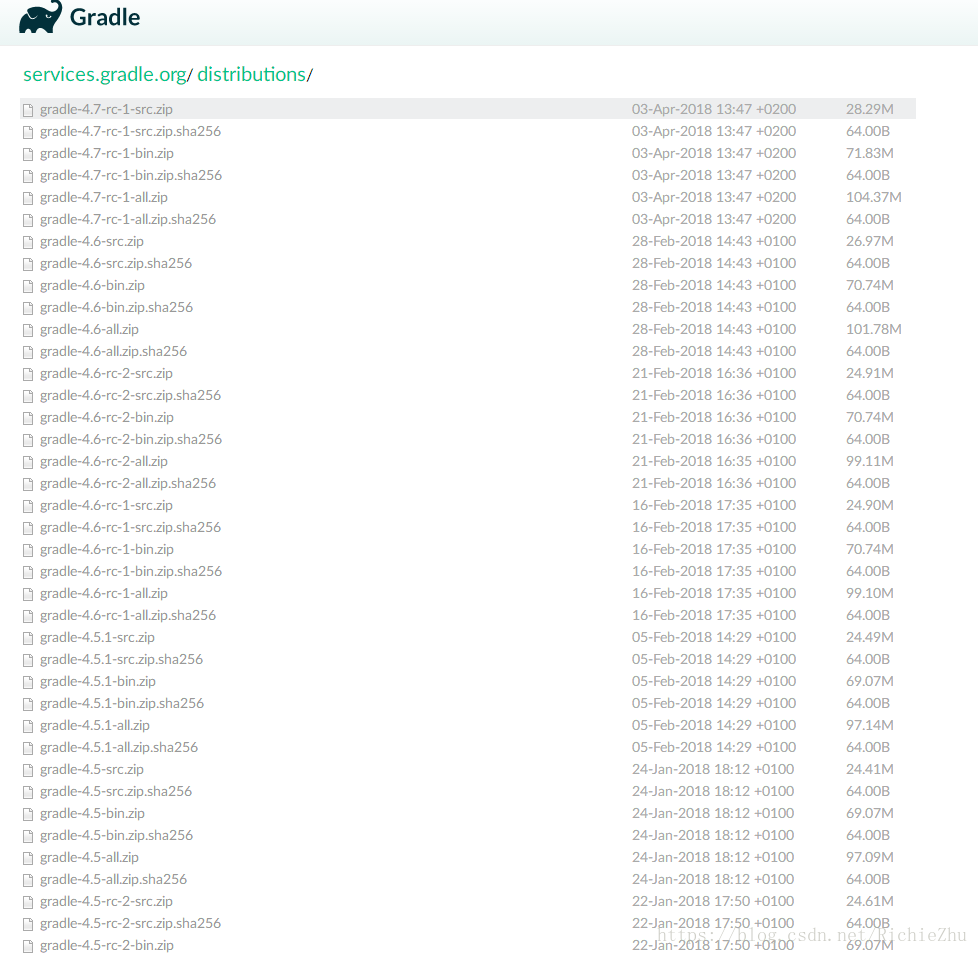
Task: Click the 21-Feb-2018 16:35 date of gradle-4.6-rc-2-all.zip
Action: pyautogui.click(x=714, y=461)
